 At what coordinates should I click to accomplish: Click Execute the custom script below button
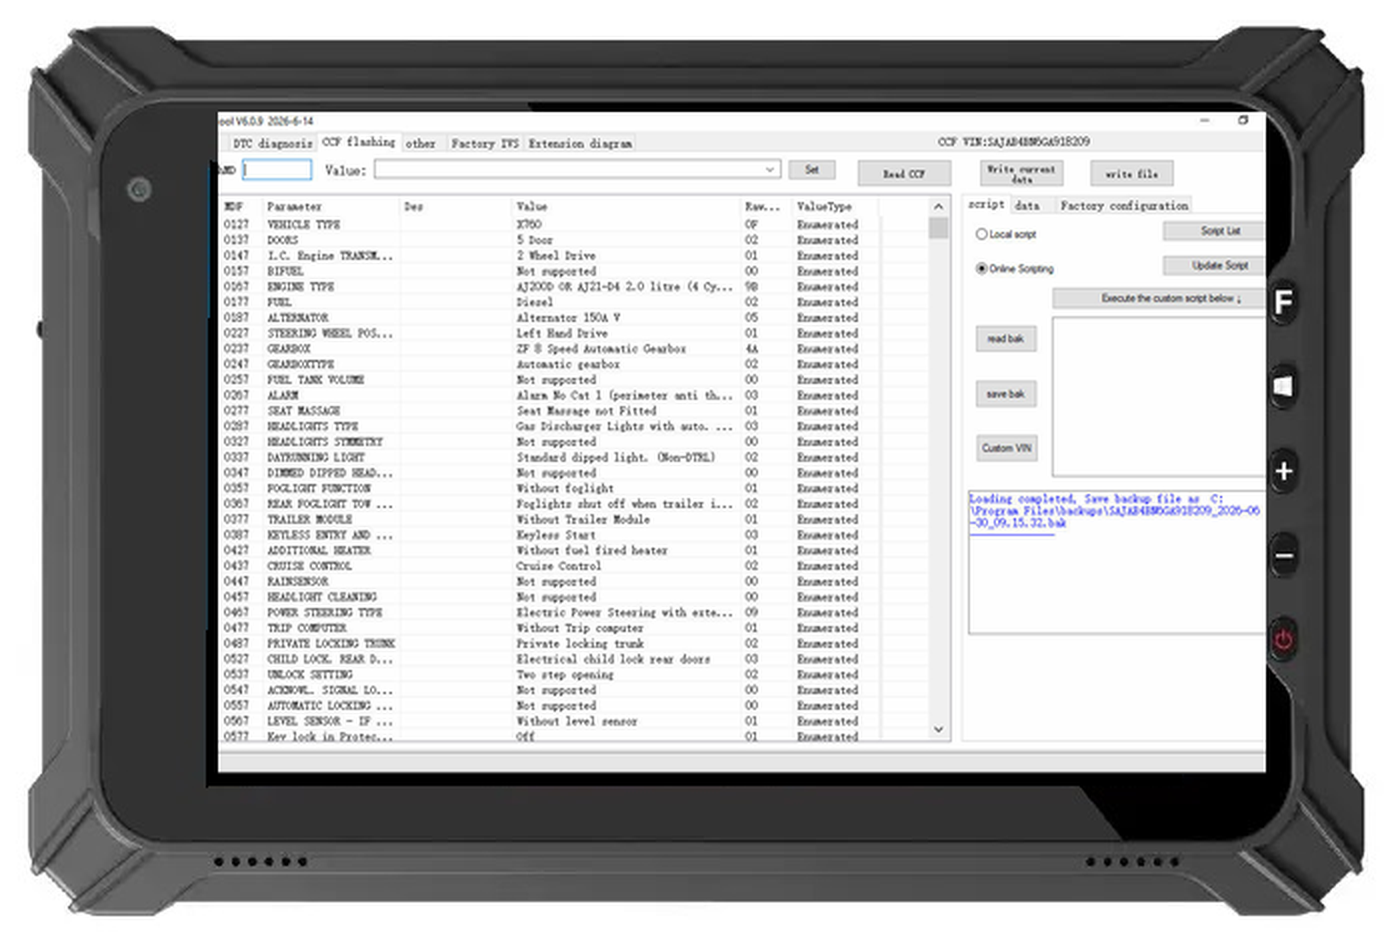[x=1158, y=298]
